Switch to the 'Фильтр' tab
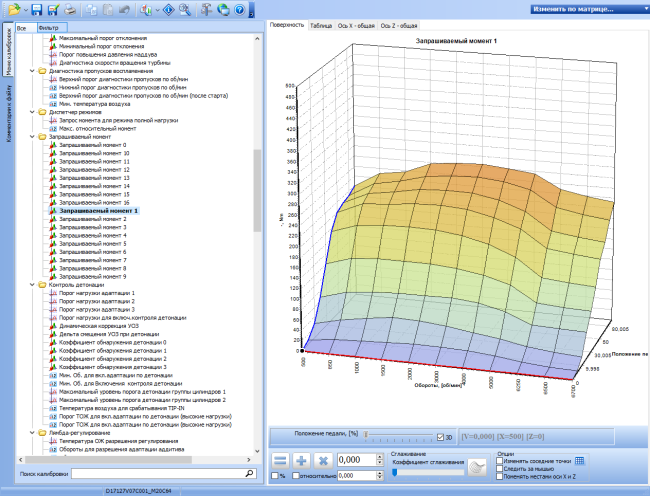This screenshot has height=496, width=650. pyautogui.click(x=52, y=28)
